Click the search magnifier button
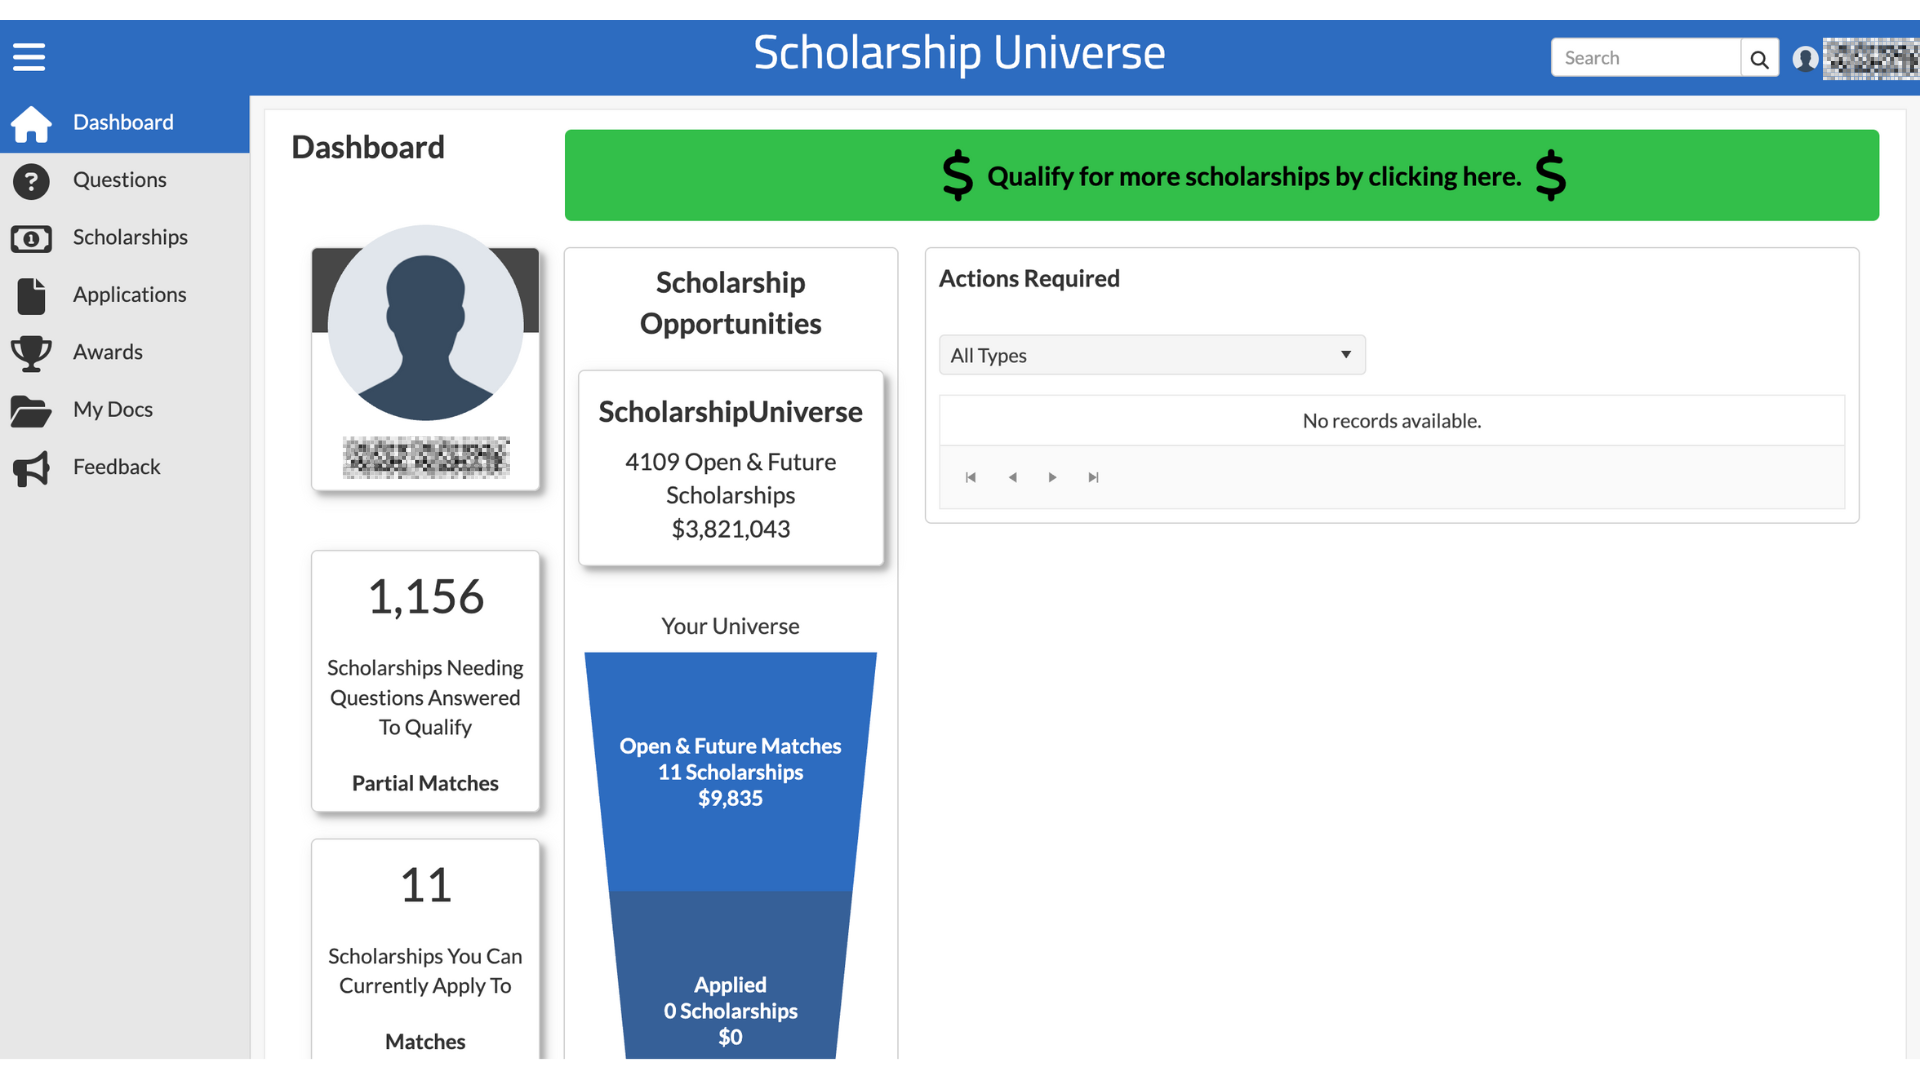Viewport: 1920px width, 1080px height. tap(1759, 59)
